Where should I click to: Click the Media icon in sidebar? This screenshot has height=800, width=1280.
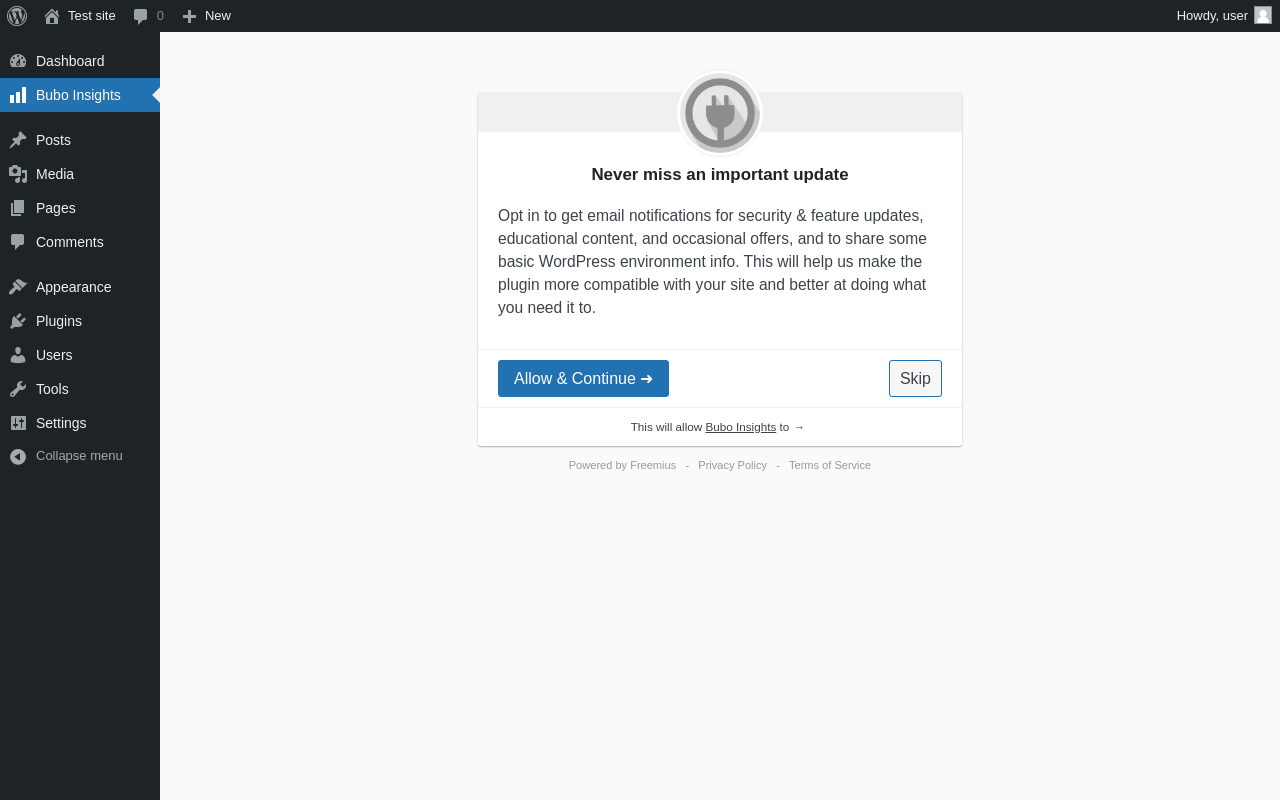[x=18, y=174]
